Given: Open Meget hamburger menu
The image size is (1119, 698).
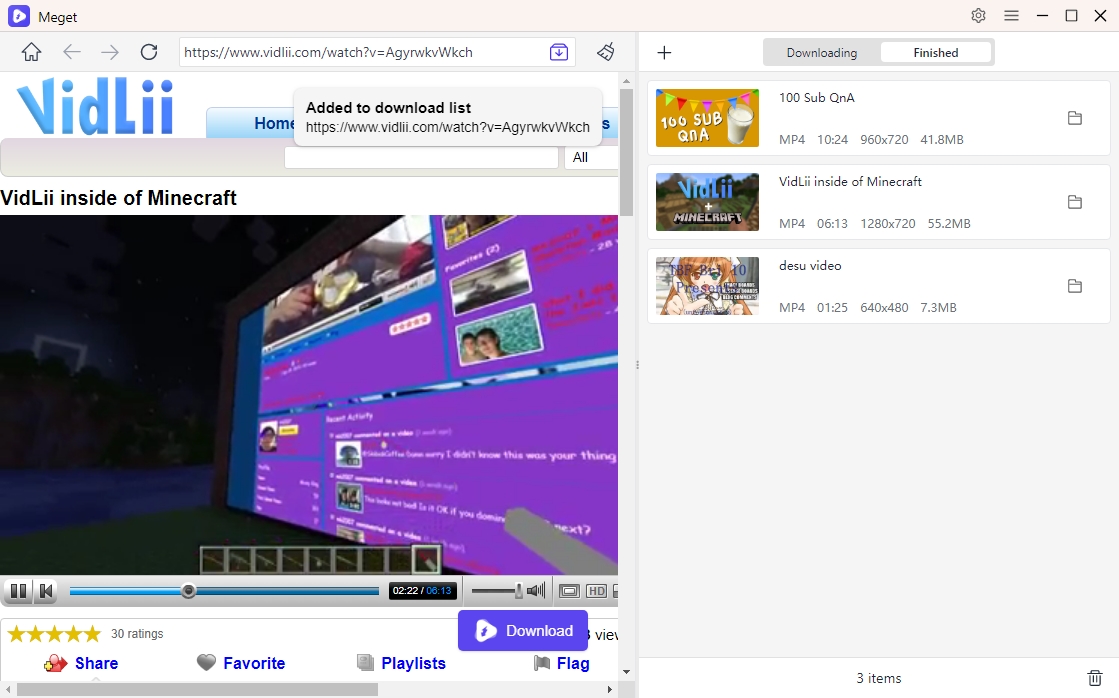Looking at the screenshot, I should pyautogui.click(x=1011, y=16).
